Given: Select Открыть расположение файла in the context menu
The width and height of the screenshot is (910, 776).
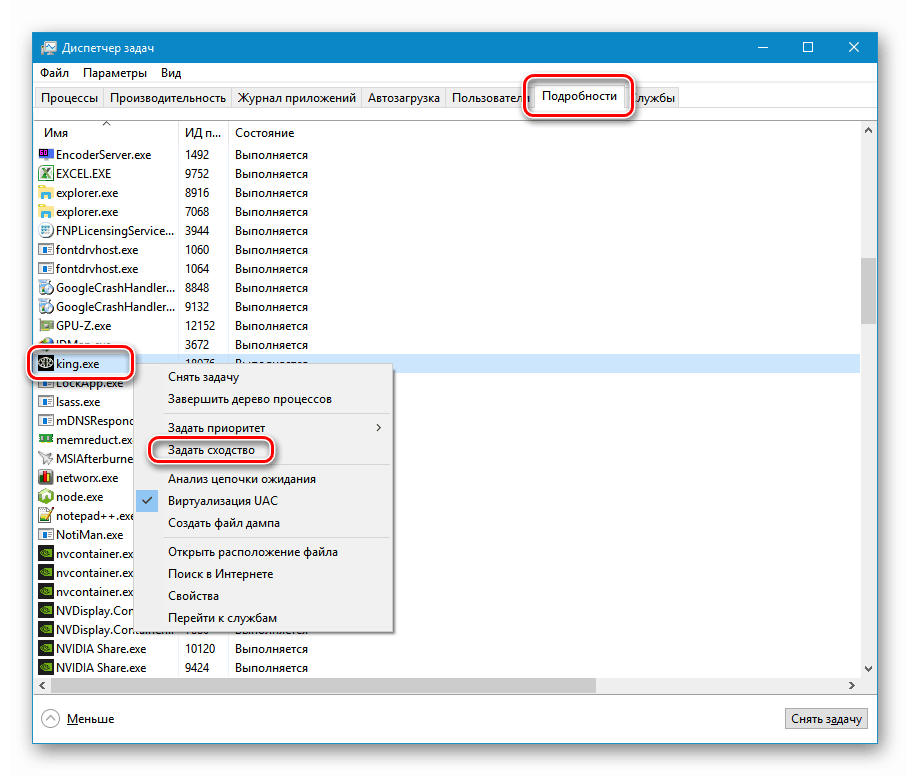Looking at the screenshot, I should 253,552.
